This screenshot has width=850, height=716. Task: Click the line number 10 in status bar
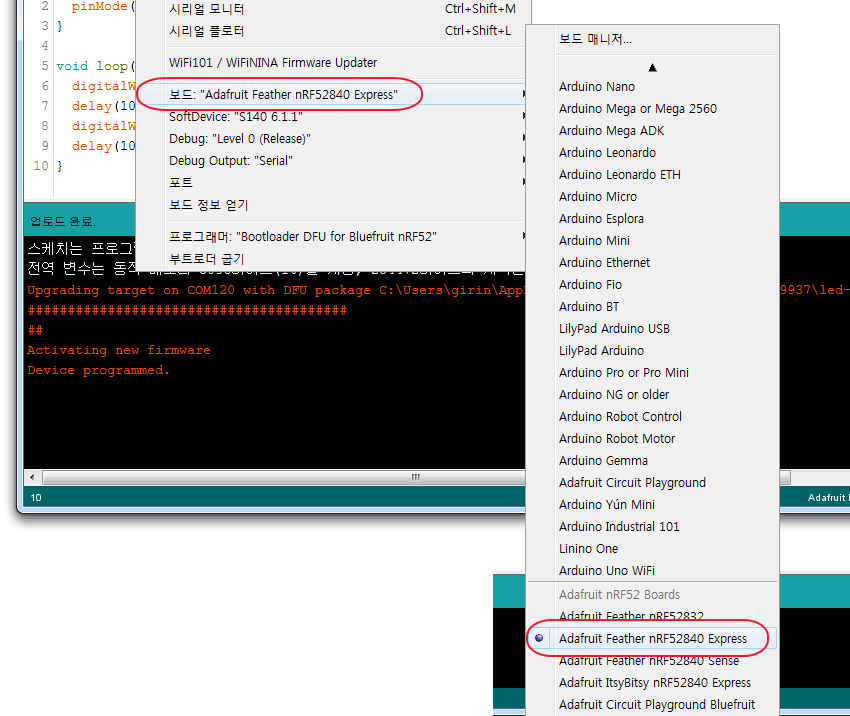36,498
